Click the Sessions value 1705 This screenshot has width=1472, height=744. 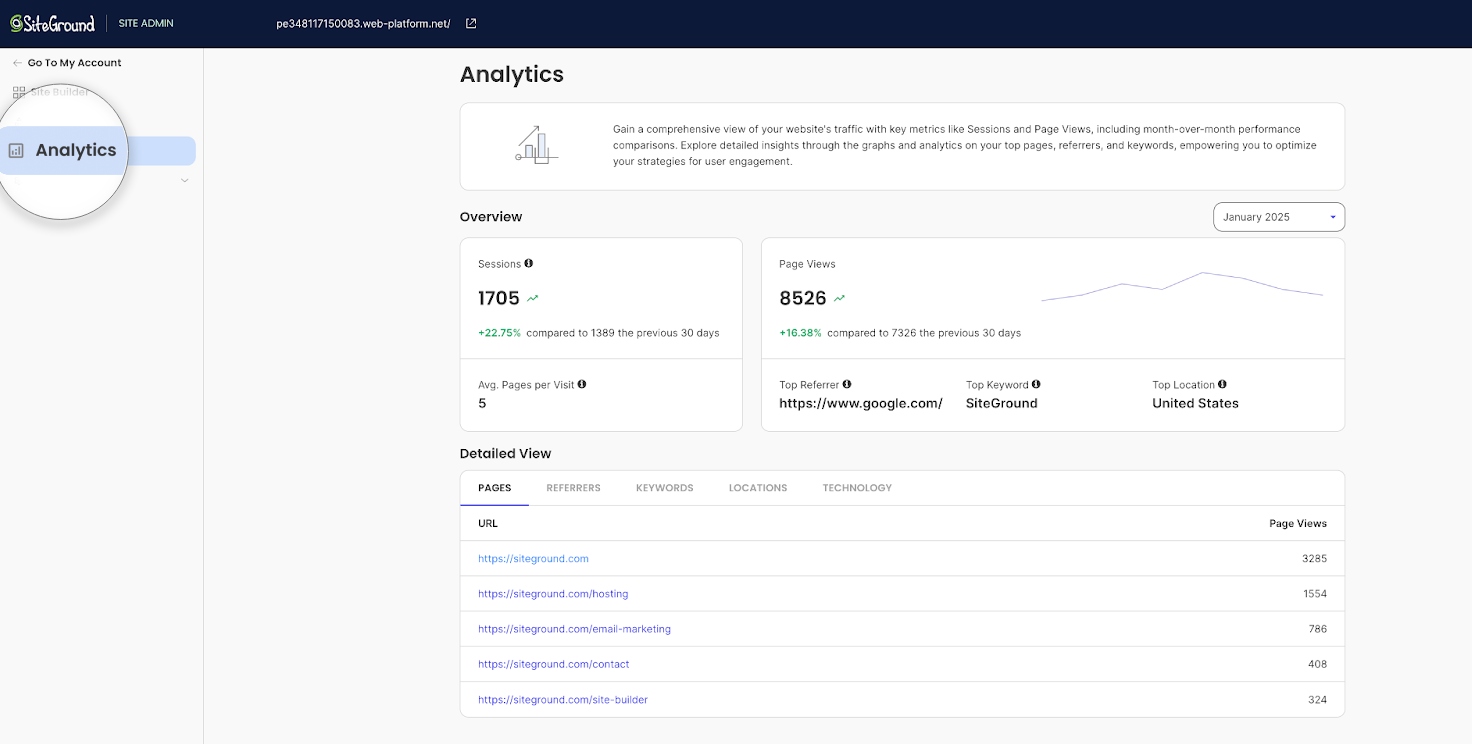coord(499,298)
